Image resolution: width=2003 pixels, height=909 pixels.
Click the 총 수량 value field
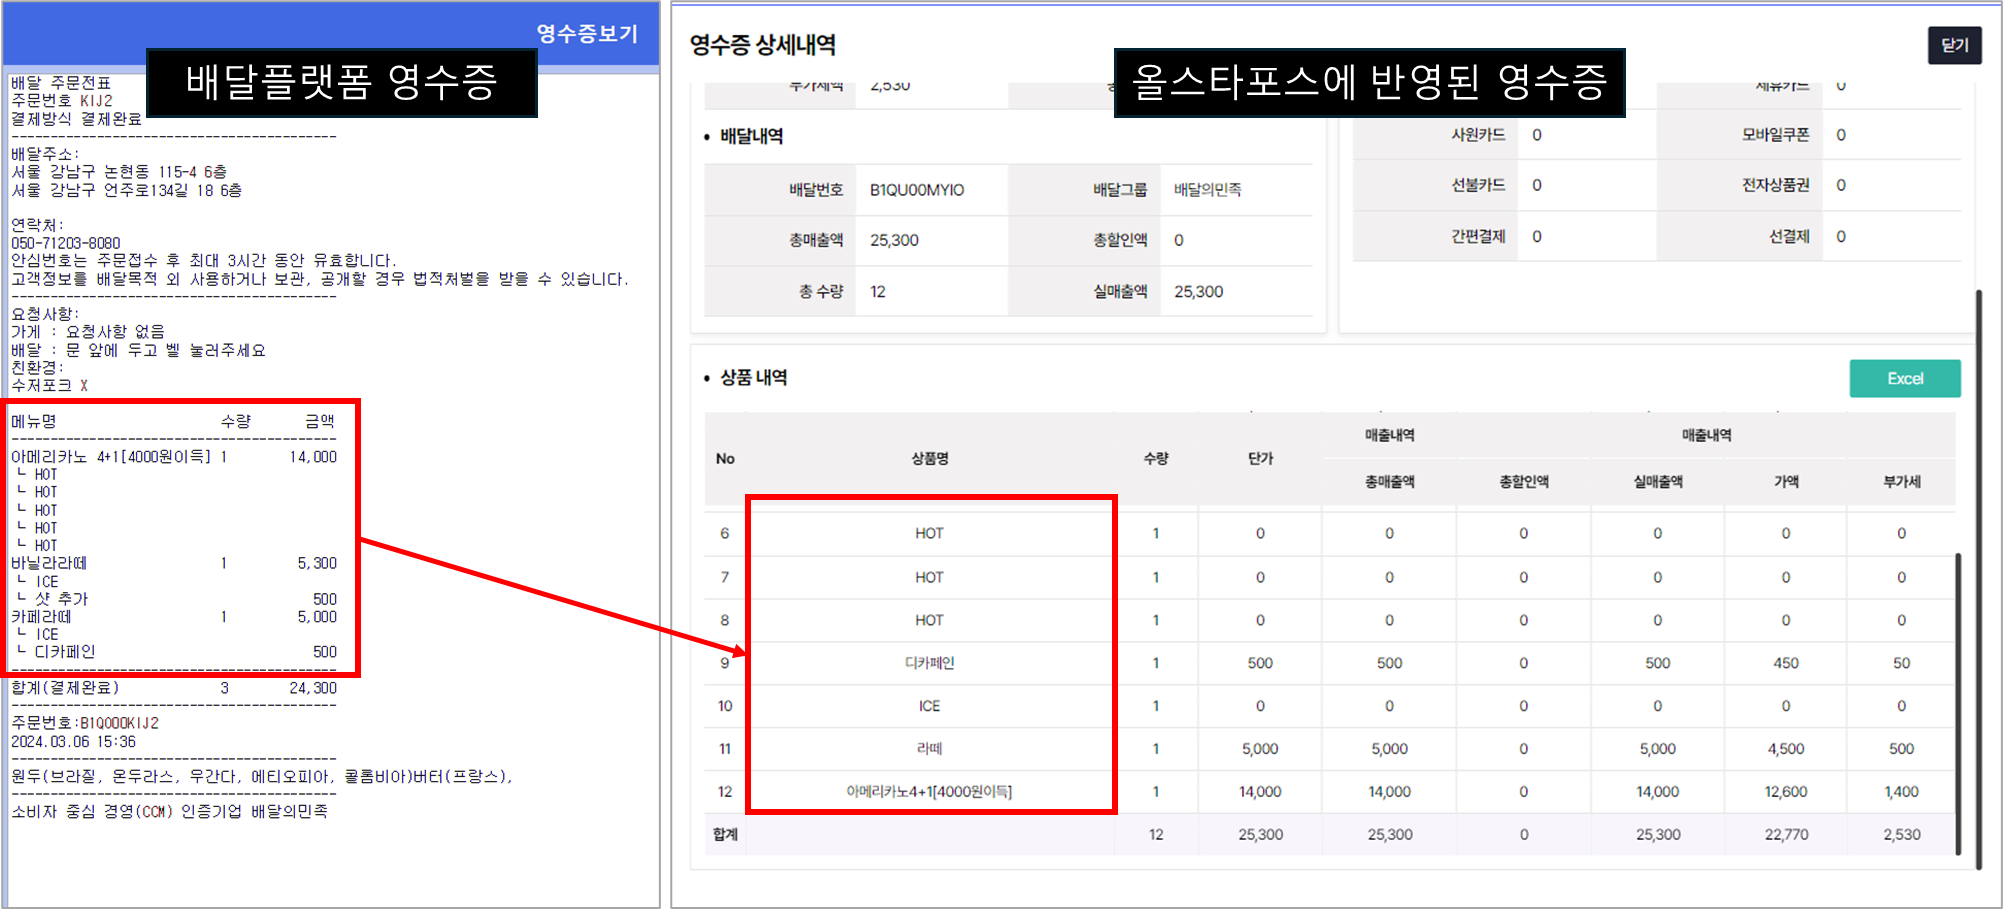pos(878,292)
